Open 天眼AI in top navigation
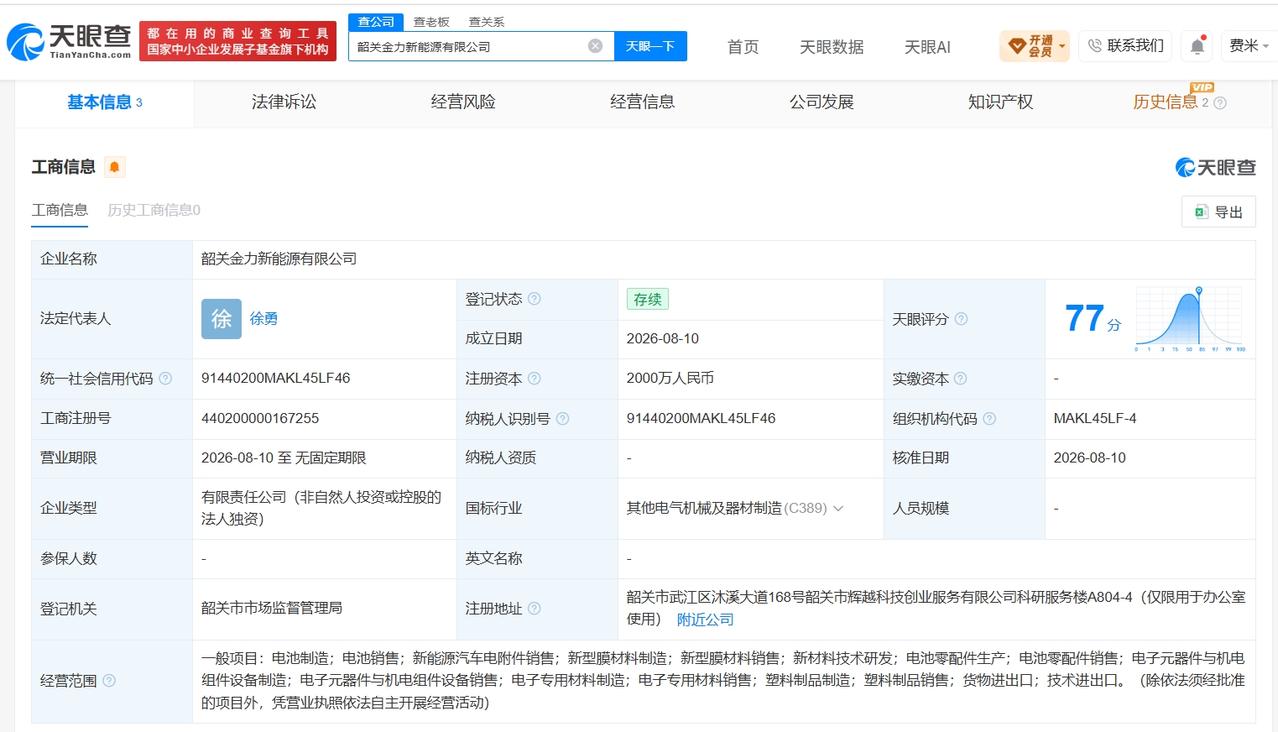Screen dimensions: 1278x732 pos(927,47)
